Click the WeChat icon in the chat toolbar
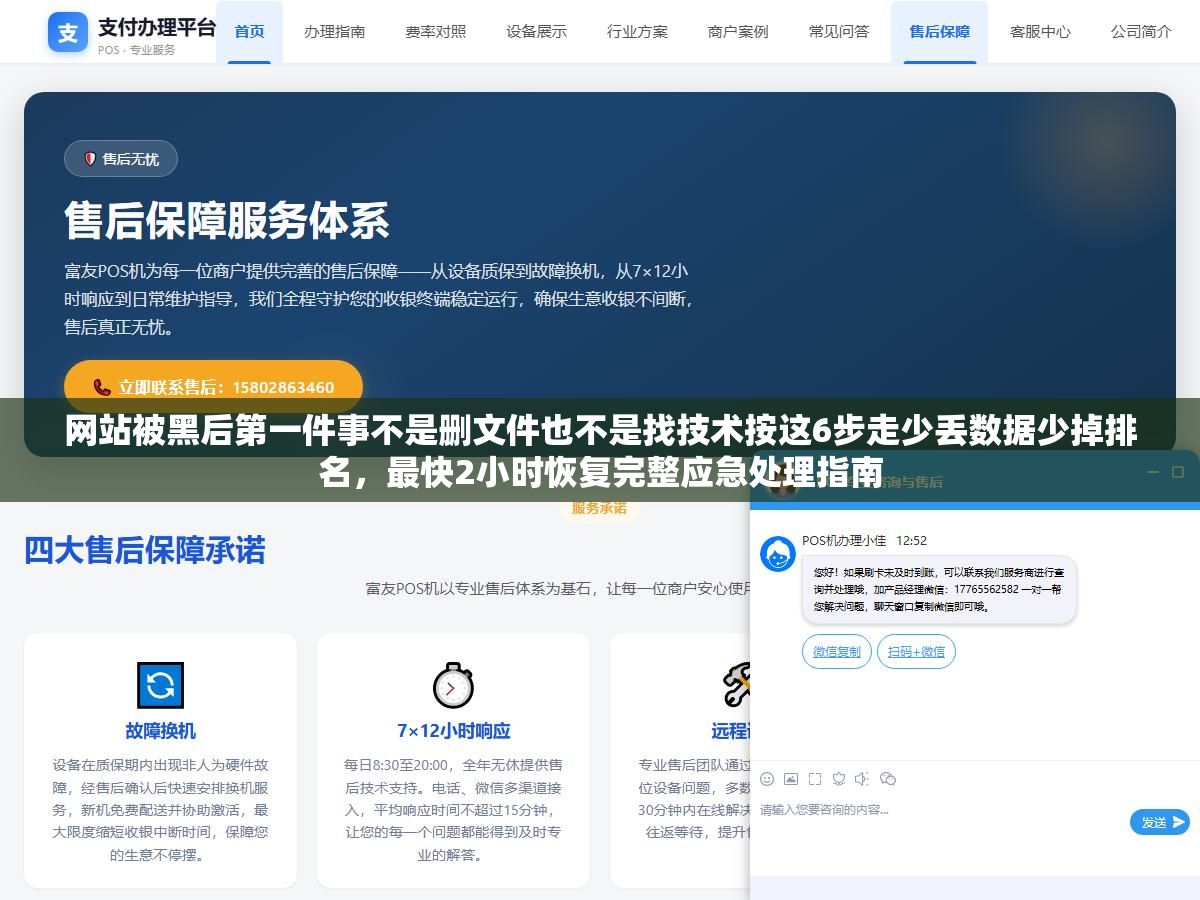 click(x=888, y=779)
